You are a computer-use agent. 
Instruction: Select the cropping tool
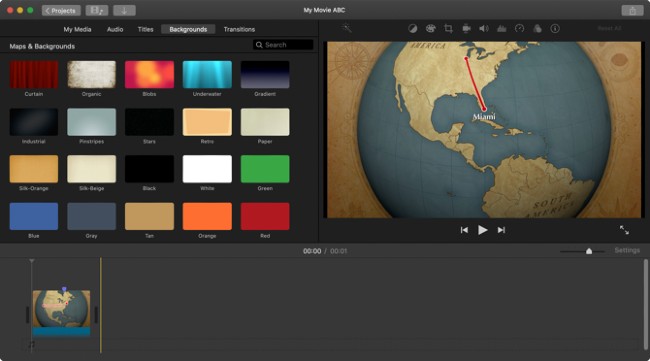(x=448, y=29)
